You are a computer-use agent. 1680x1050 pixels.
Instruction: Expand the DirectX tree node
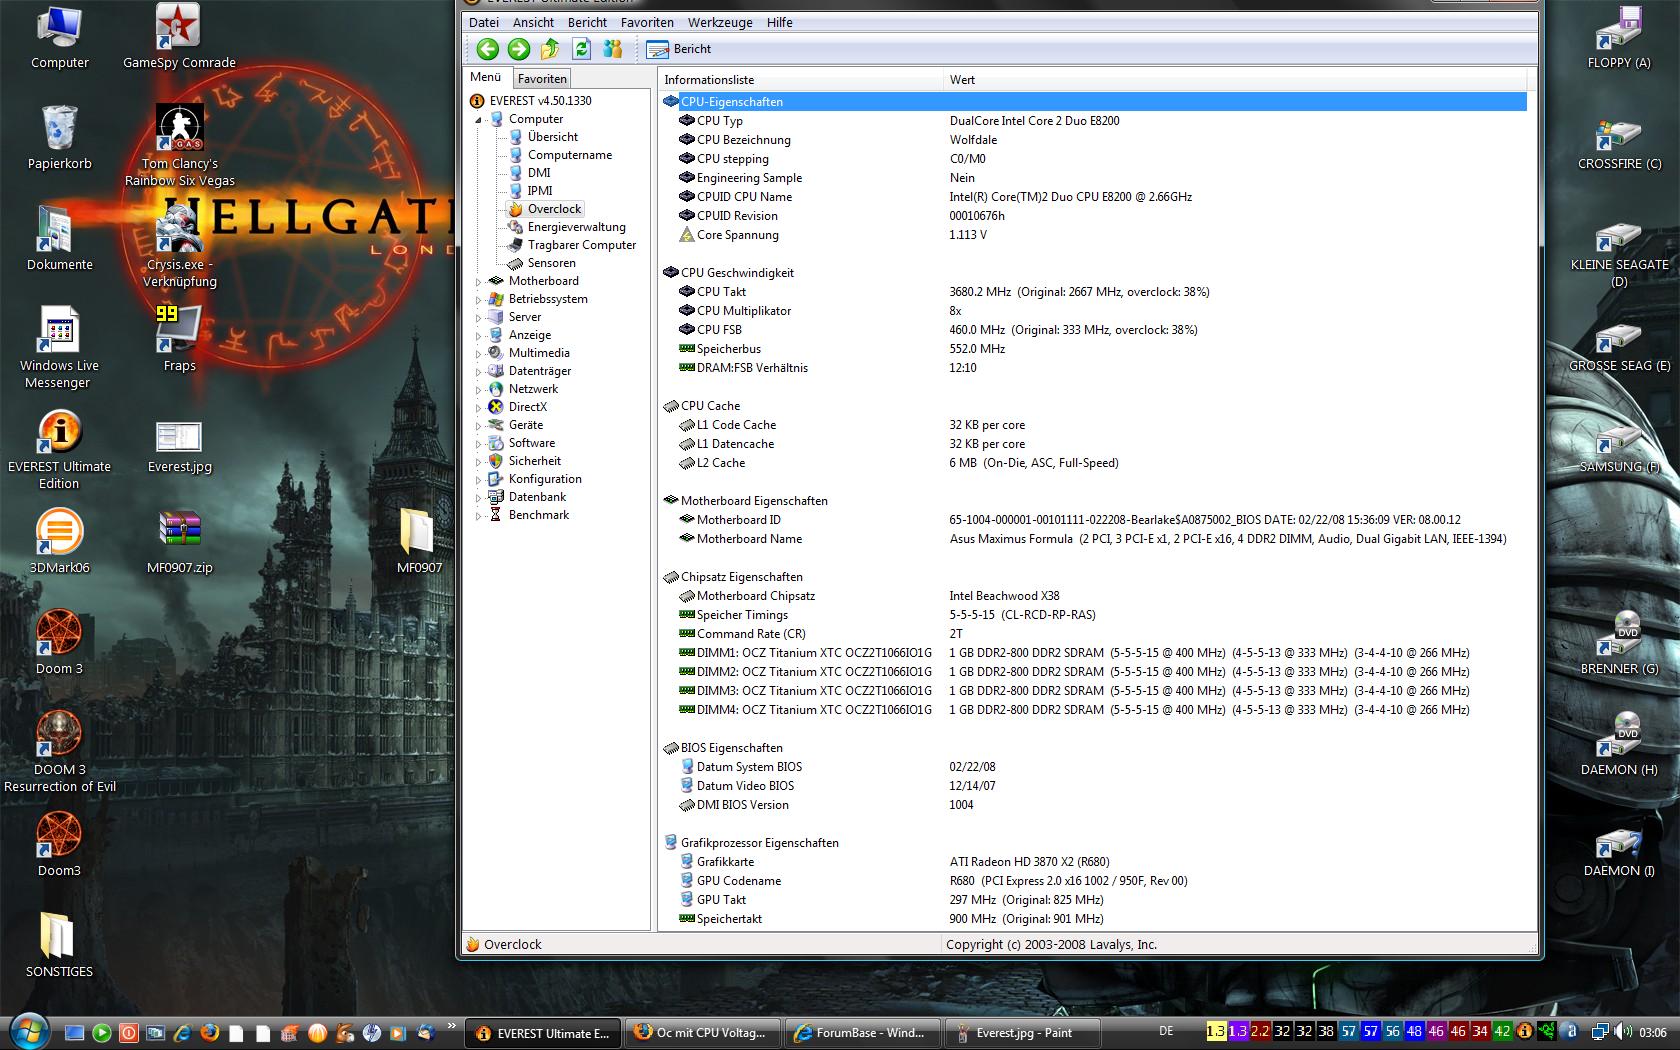click(478, 408)
